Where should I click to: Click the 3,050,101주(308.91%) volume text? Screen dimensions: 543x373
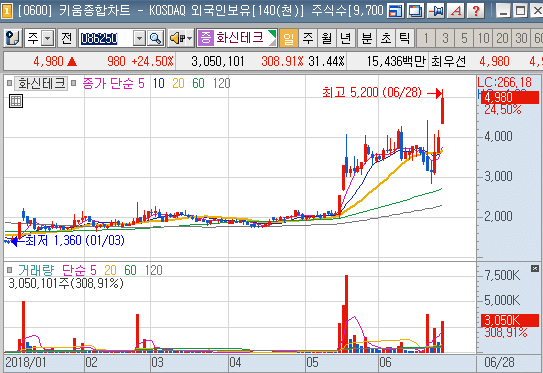coord(66,283)
